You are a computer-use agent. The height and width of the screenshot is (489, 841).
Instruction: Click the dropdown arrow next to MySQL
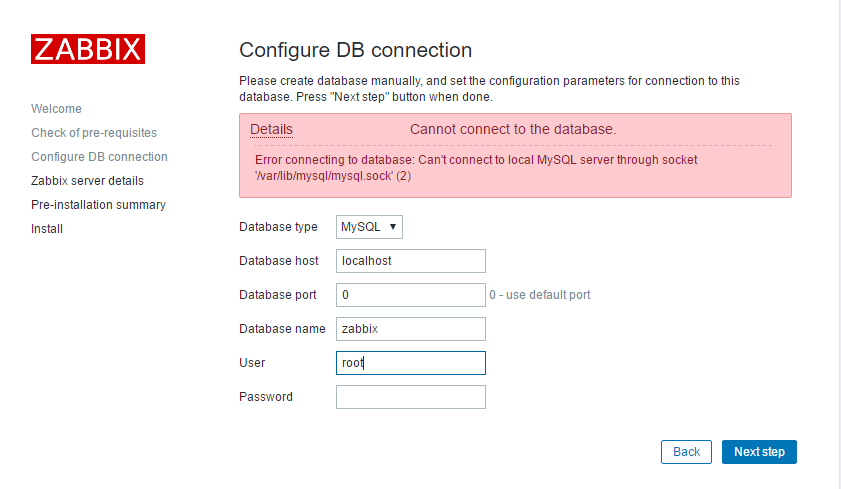click(x=393, y=227)
